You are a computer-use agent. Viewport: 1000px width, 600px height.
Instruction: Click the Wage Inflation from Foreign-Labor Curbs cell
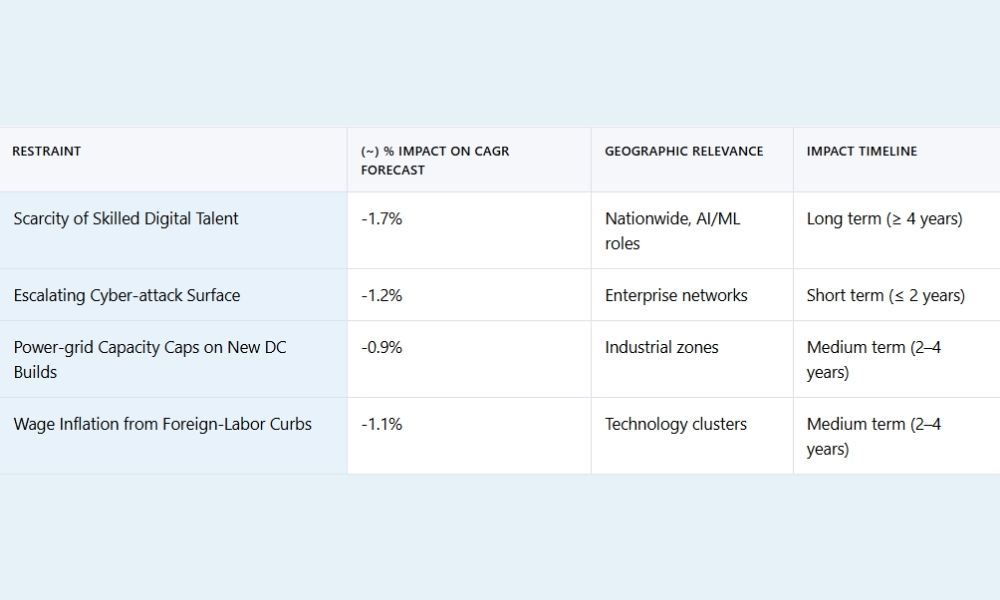coord(163,424)
